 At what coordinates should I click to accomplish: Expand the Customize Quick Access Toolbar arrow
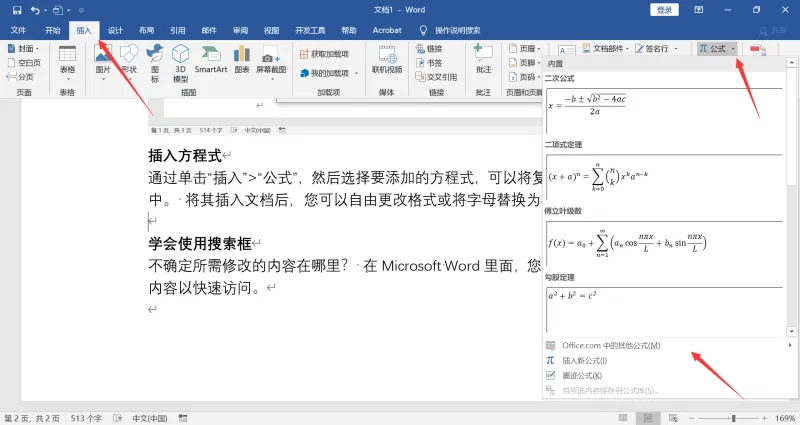81,10
